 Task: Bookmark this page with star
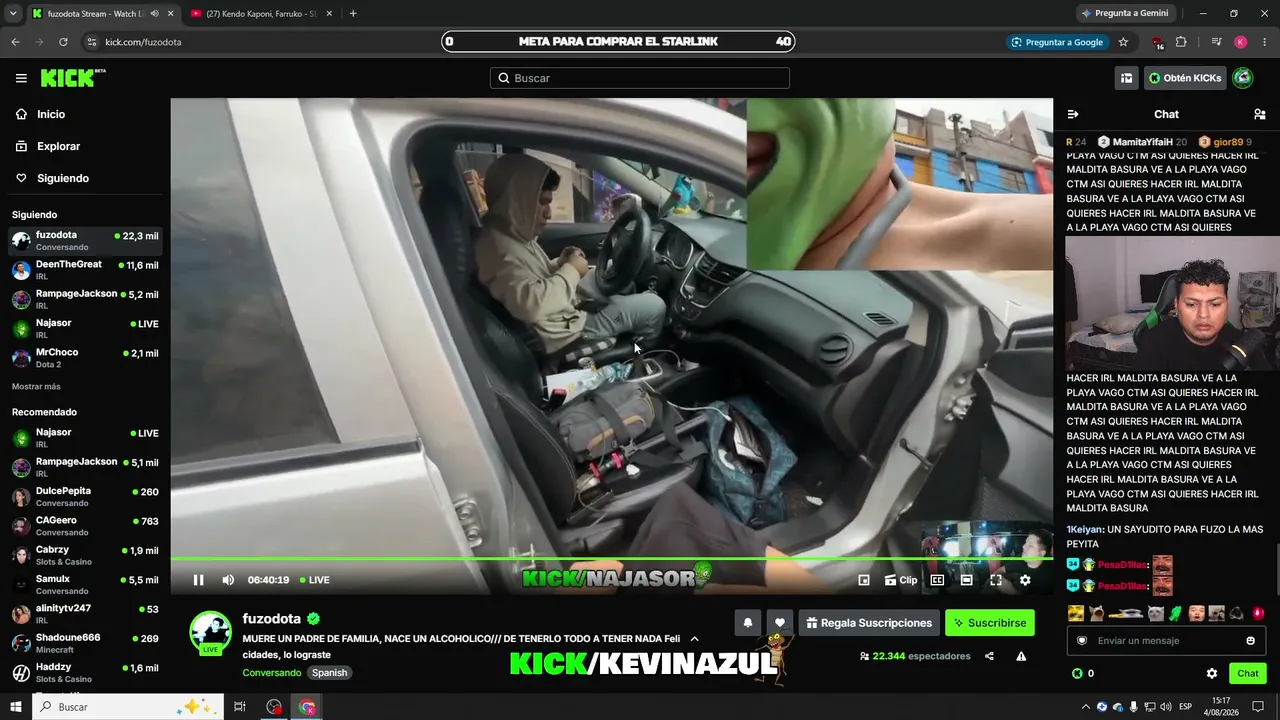click(1123, 42)
